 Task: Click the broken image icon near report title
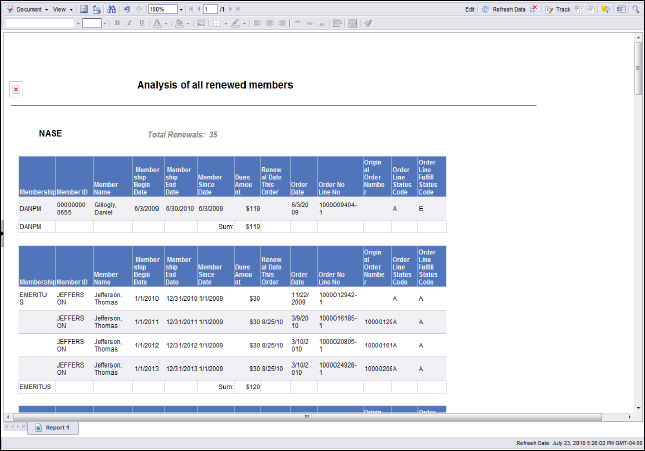[16, 90]
